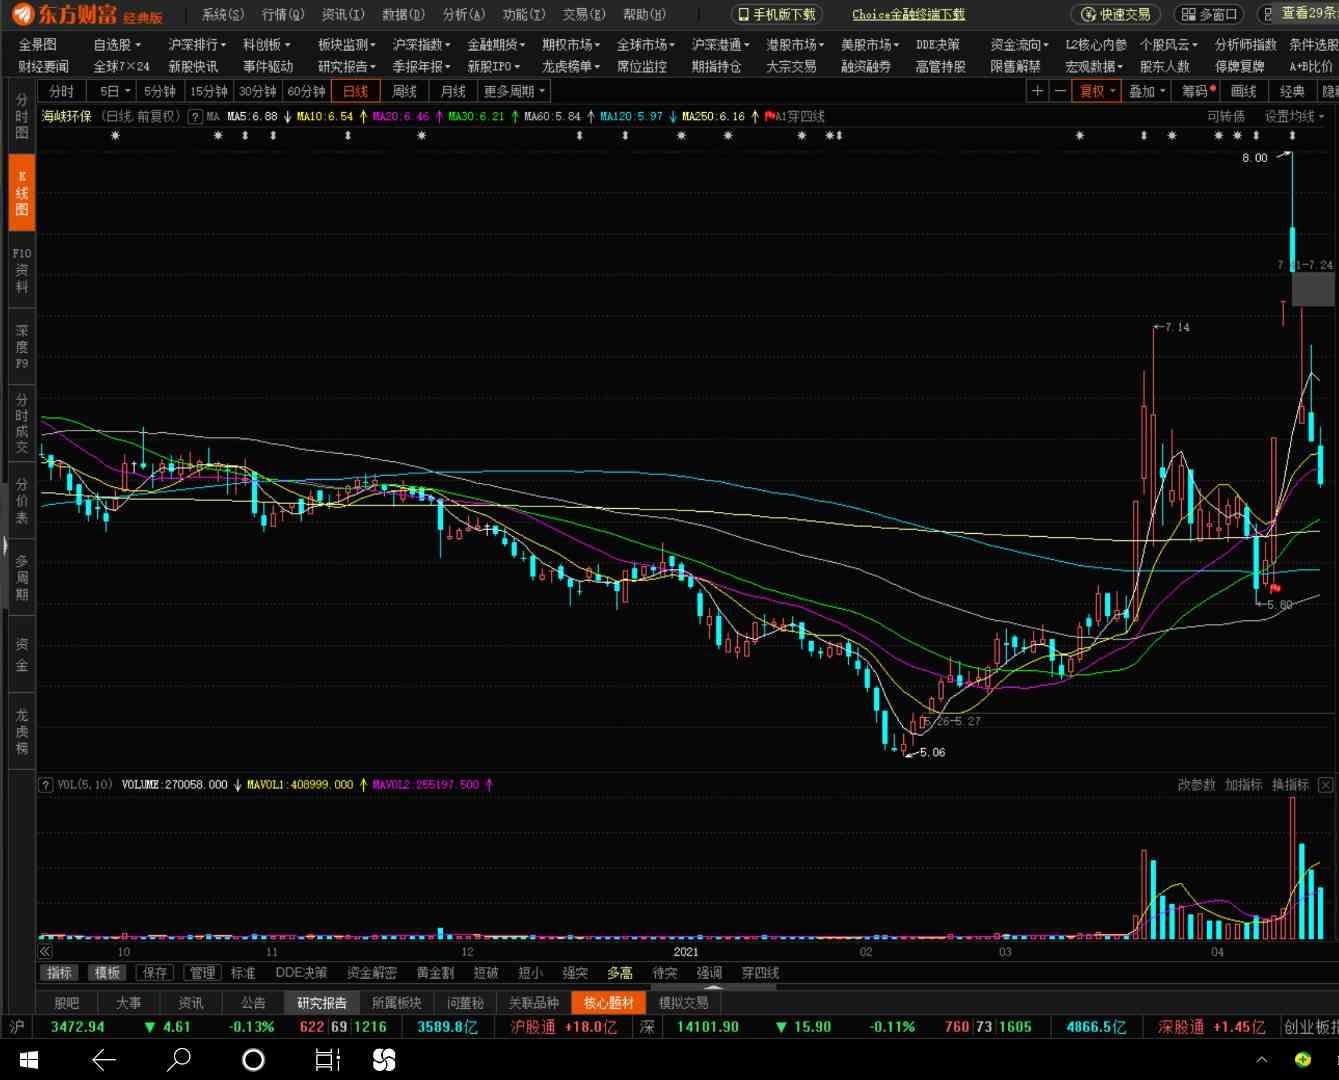1339x1080 pixels.
Task: Click the 换指标 button
Action: (x=1290, y=785)
